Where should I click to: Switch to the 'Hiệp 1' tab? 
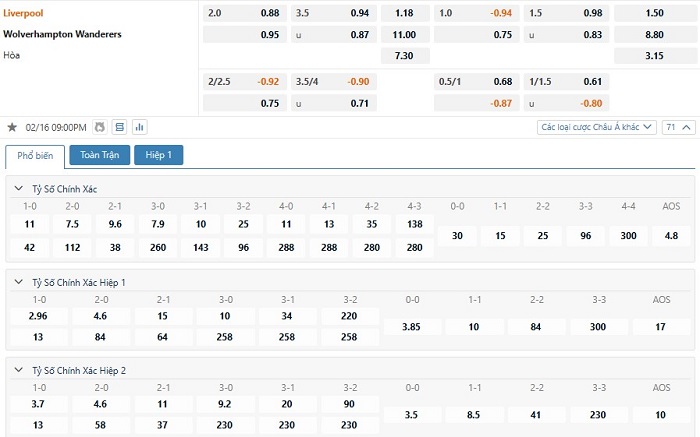tap(158, 155)
